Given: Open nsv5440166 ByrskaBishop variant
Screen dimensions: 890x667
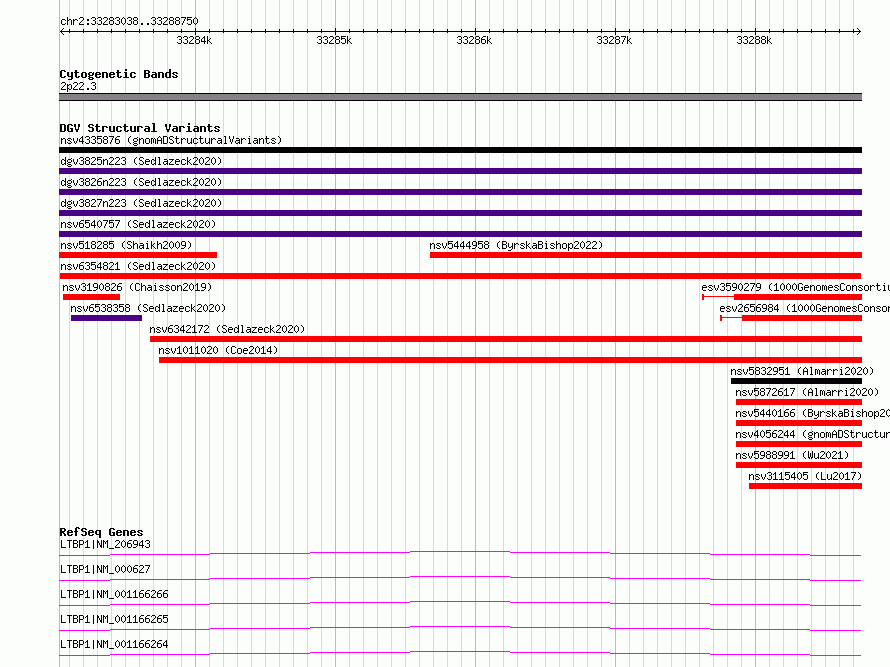Looking at the screenshot, I should point(812,413).
